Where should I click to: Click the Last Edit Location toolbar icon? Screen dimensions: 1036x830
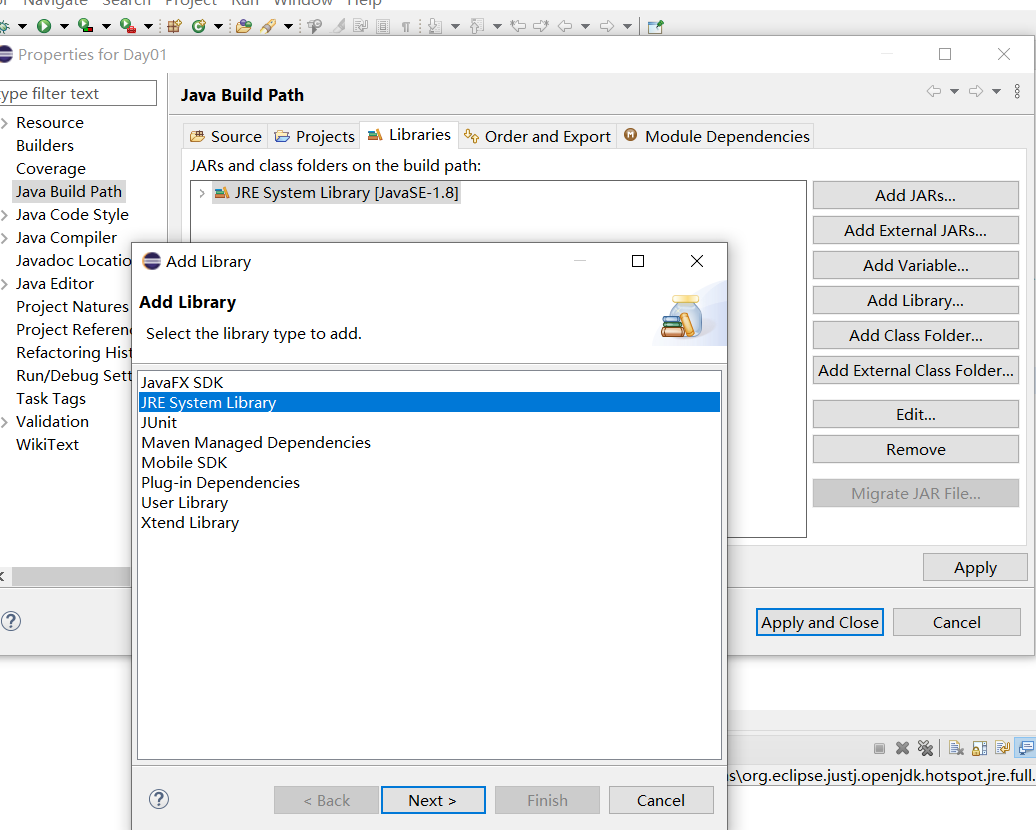[519, 26]
